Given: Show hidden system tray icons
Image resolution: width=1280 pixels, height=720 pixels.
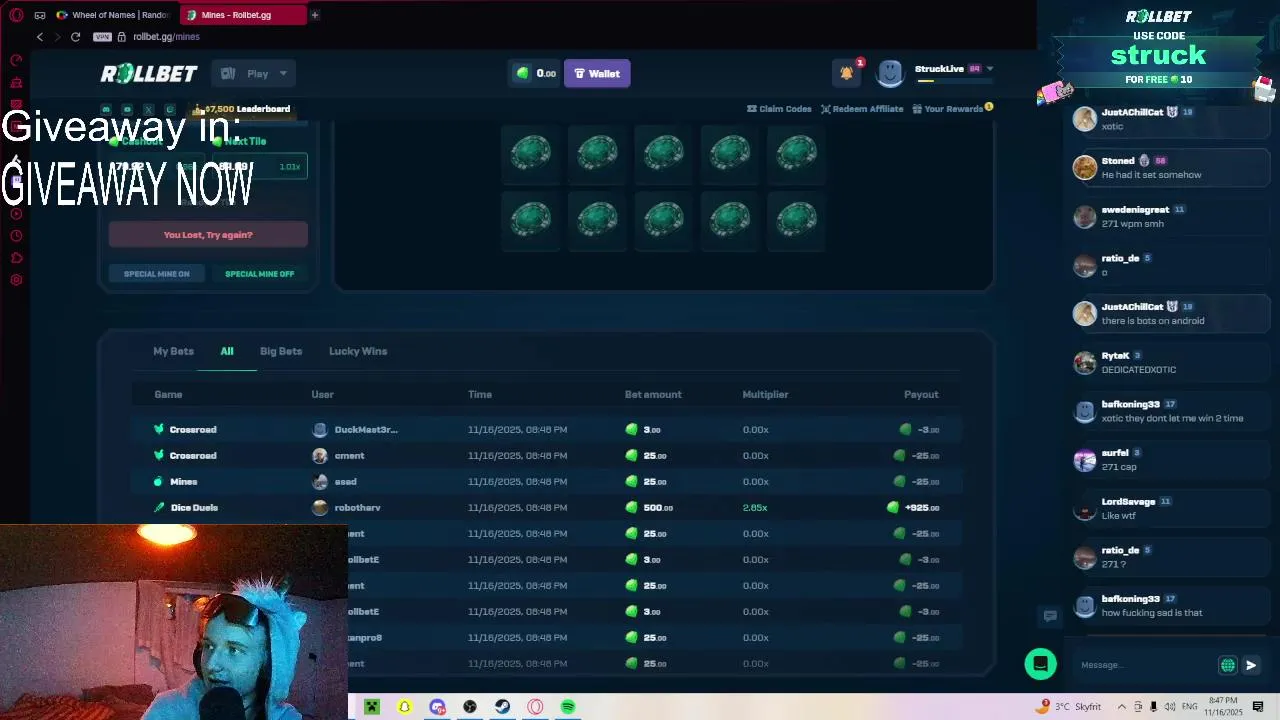Looking at the screenshot, I should pos(1121,707).
